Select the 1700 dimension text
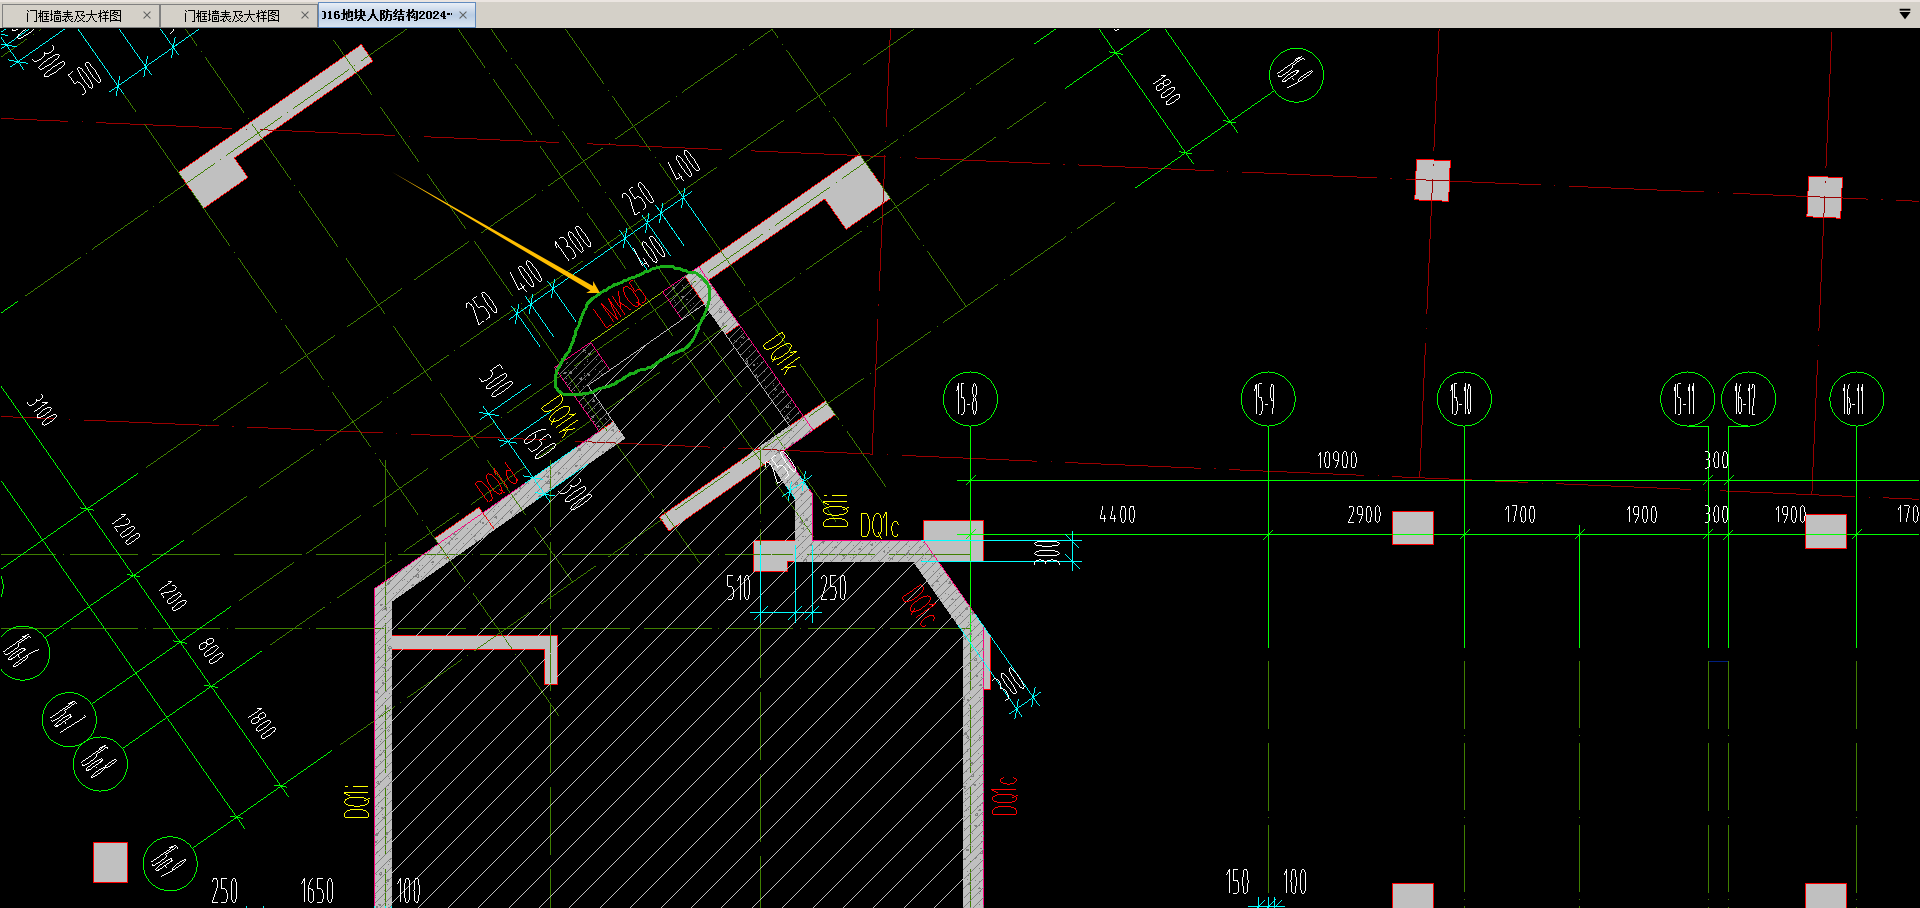 [x=1520, y=515]
